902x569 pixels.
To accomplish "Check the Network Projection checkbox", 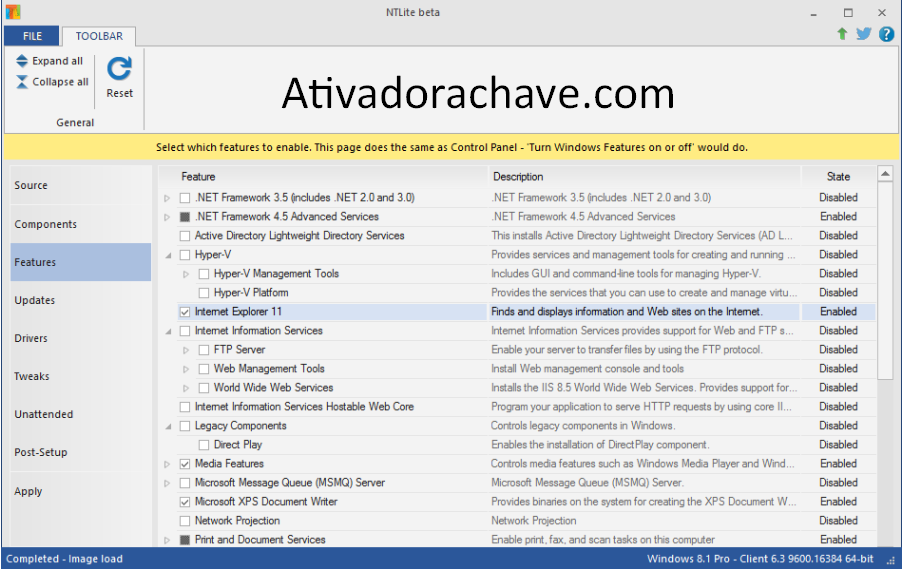I will click(184, 521).
